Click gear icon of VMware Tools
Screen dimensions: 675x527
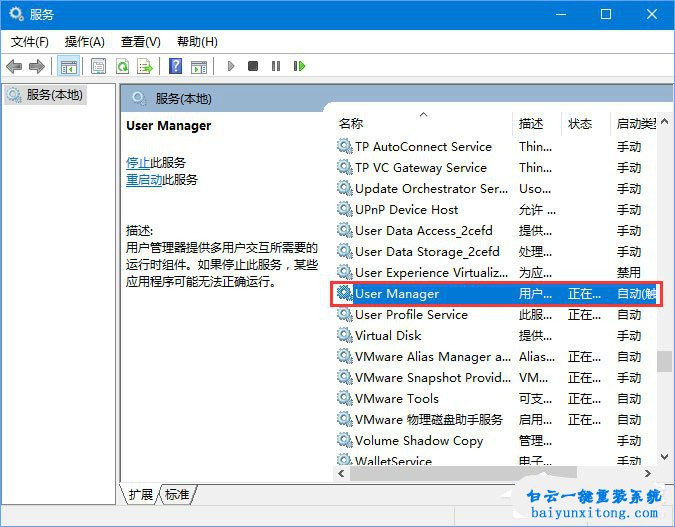point(344,398)
